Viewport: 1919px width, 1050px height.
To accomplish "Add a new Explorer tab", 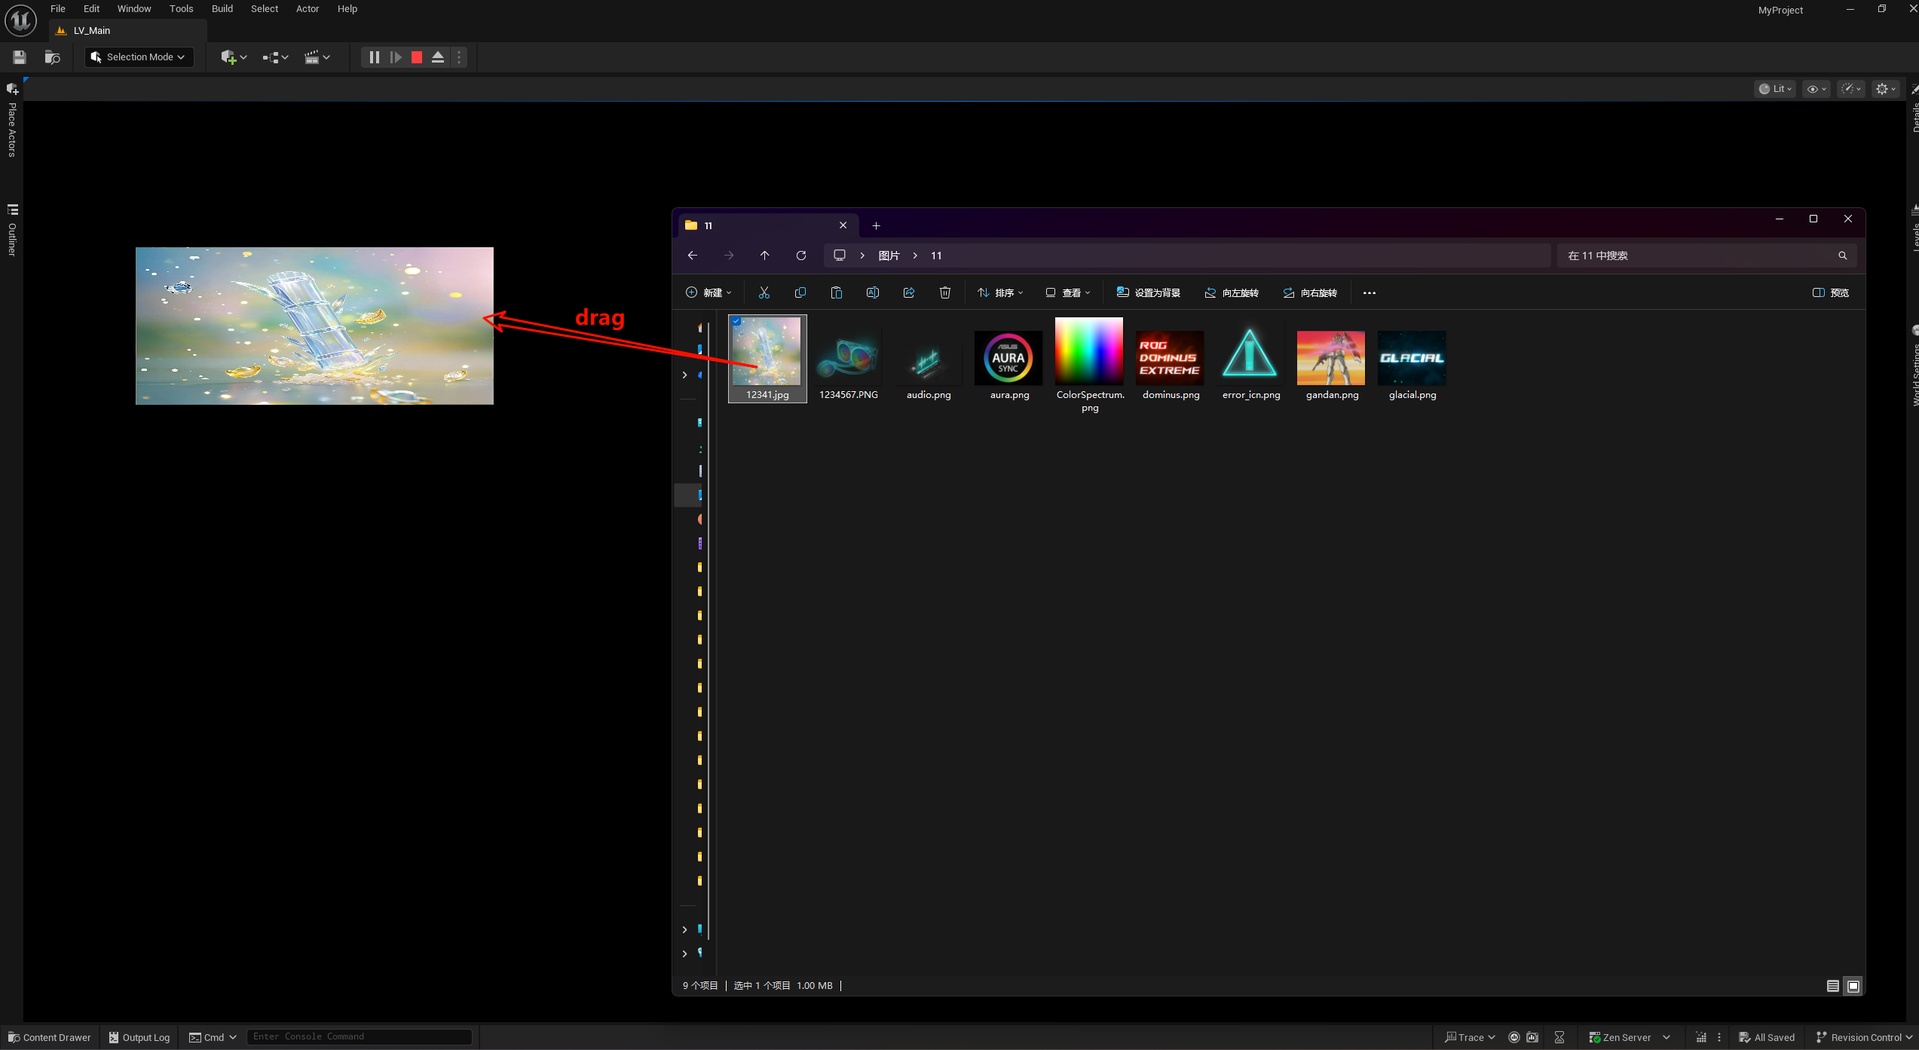I will click(x=876, y=226).
